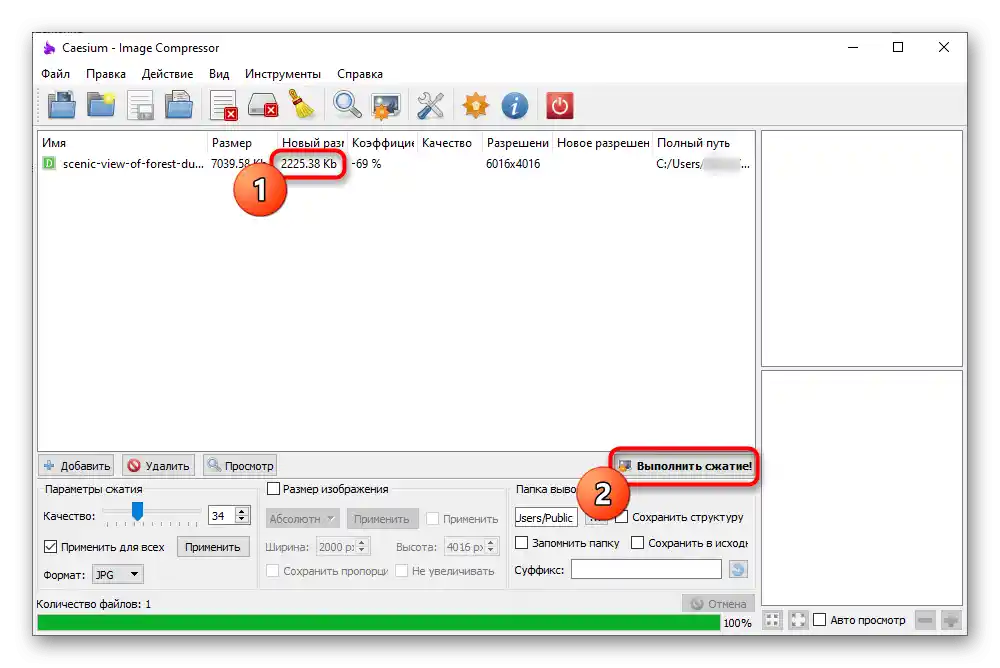Click the Удалить button
This screenshot has height=668, width=1000.
[159, 466]
